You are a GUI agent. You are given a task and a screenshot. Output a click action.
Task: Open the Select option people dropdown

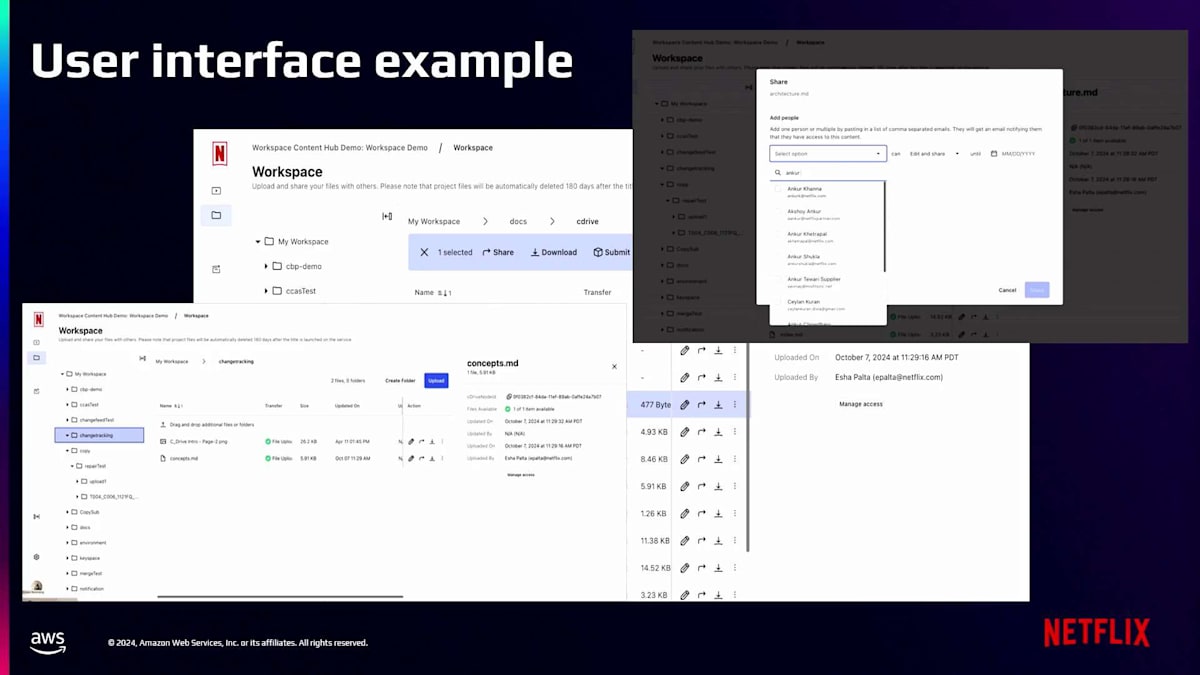[x=828, y=154]
